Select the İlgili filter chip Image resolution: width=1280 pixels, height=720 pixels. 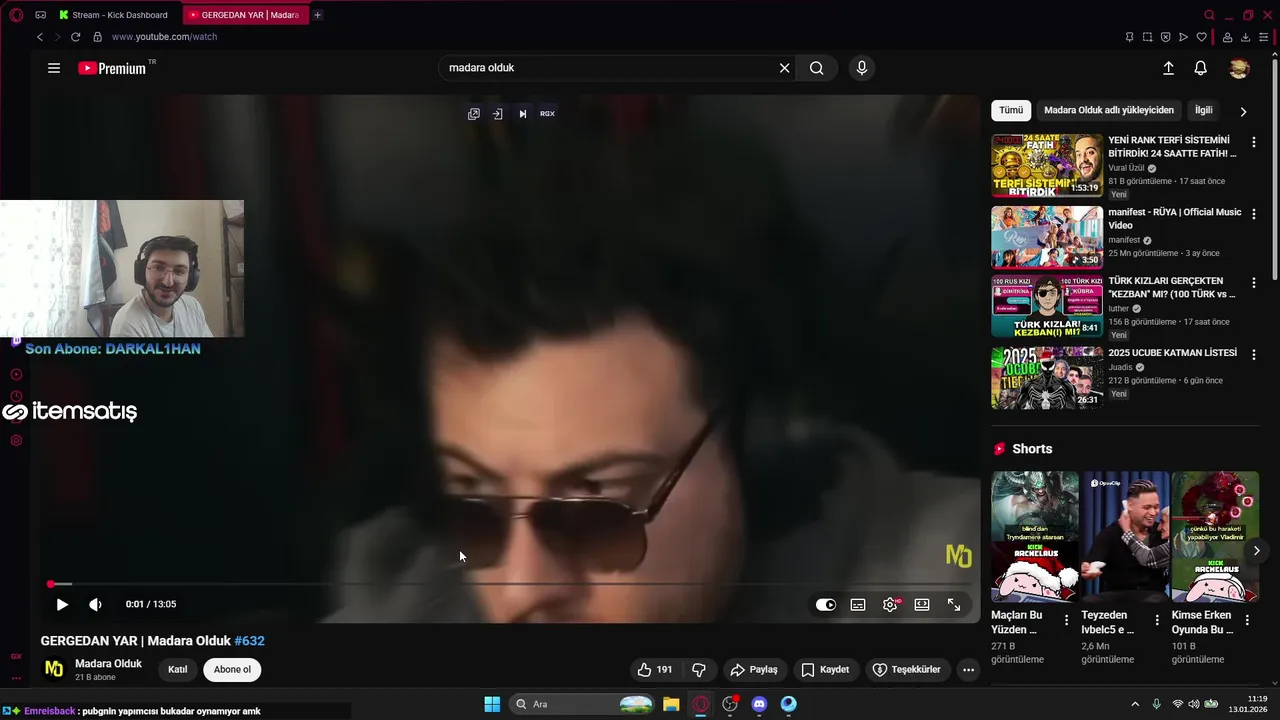click(1204, 110)
